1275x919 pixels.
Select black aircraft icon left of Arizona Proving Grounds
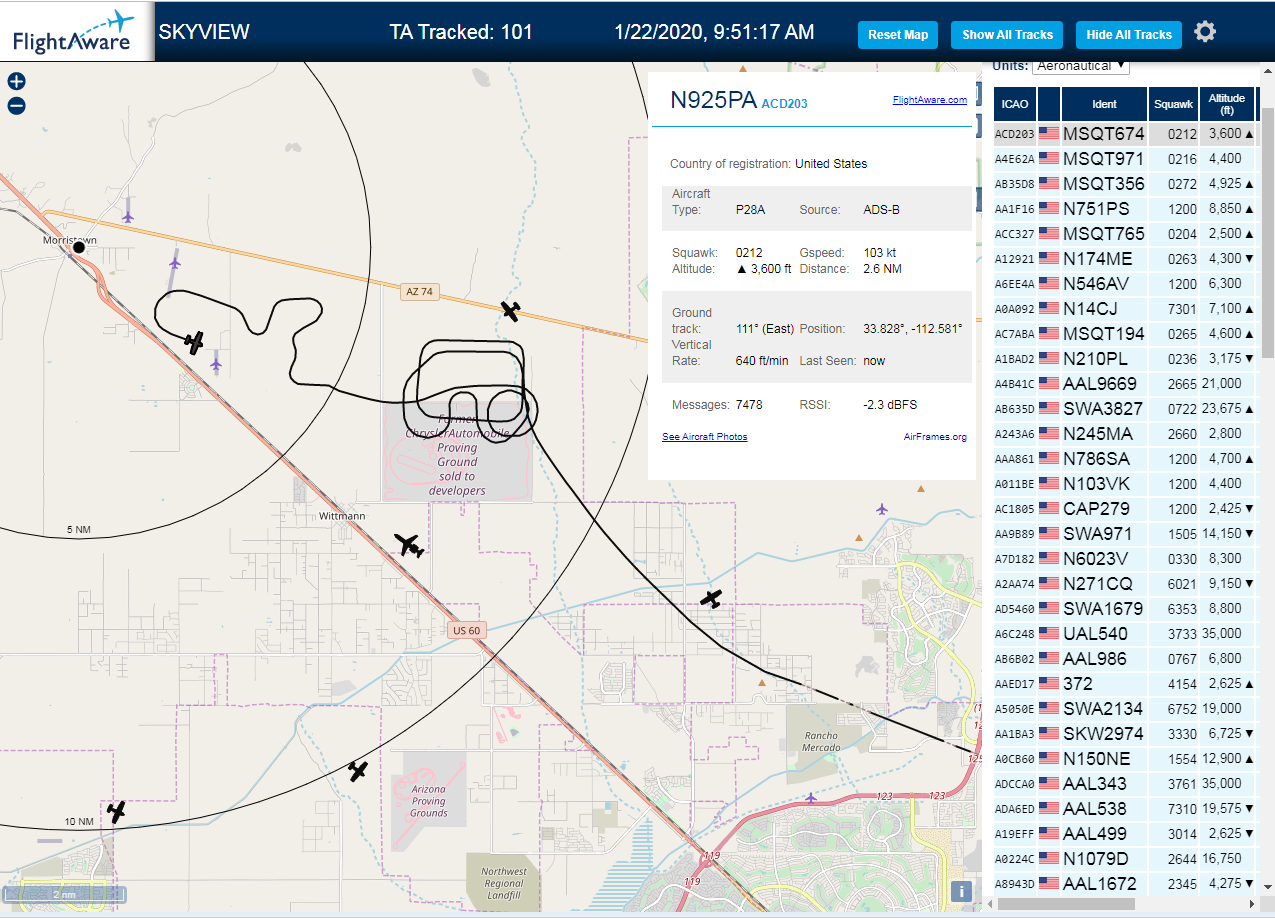tap(358, 771)
